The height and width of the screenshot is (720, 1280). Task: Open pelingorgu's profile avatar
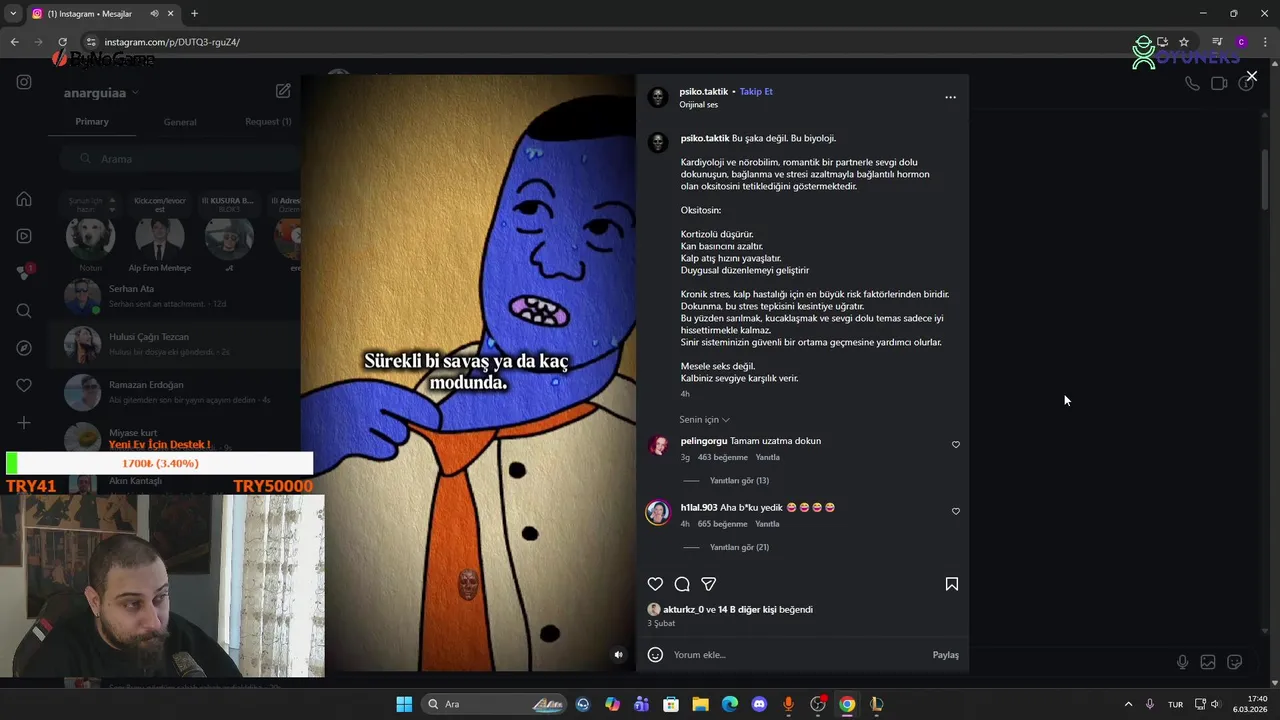coord(658,446)
